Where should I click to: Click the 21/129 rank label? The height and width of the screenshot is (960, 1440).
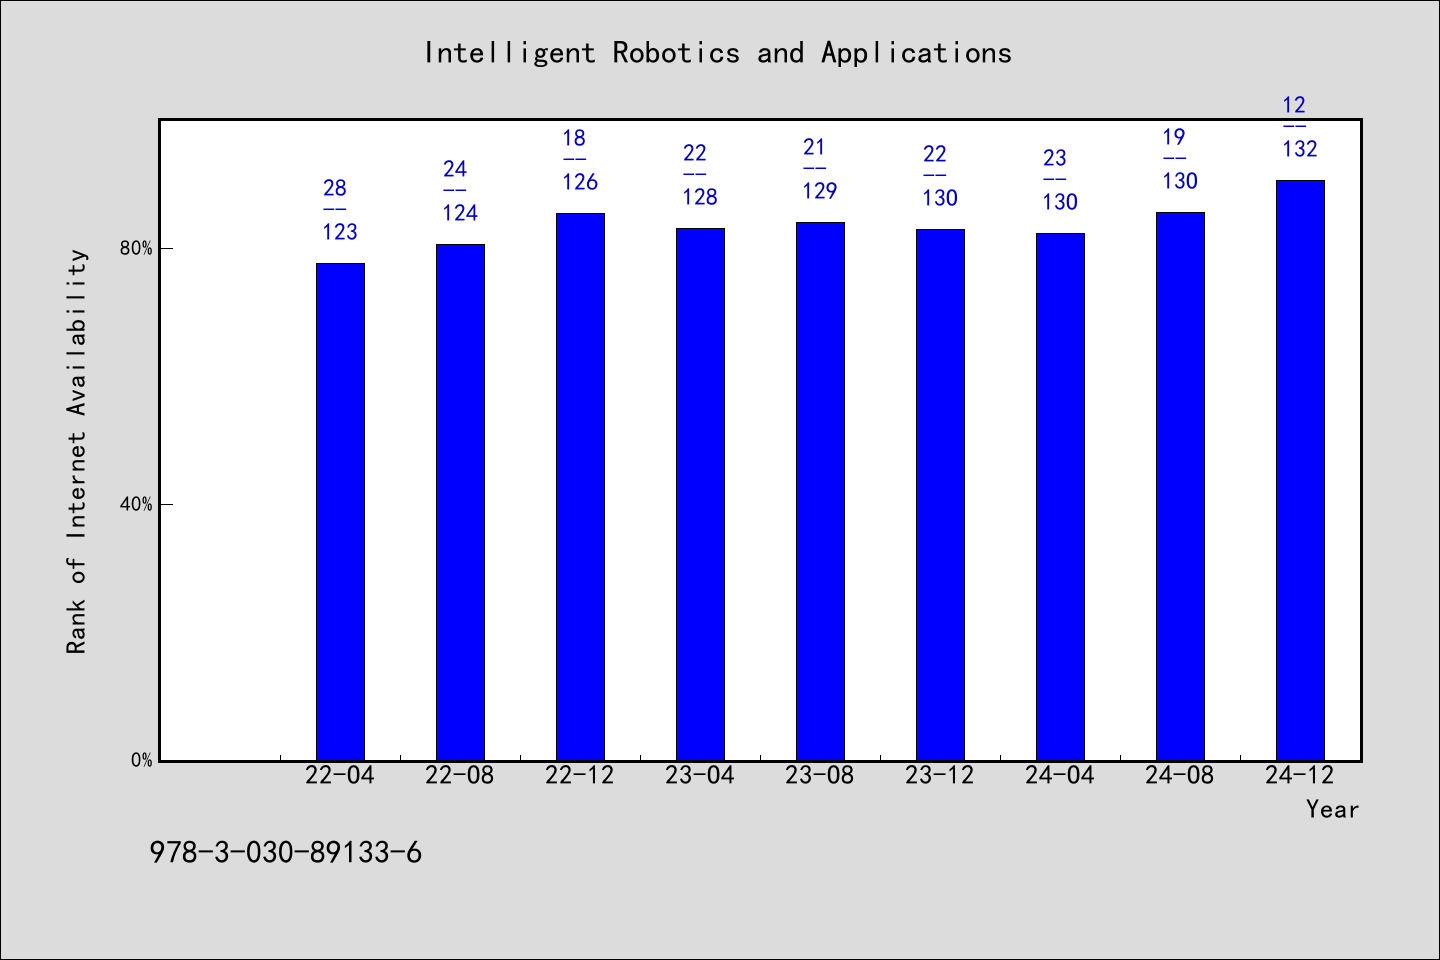point(820,169)
